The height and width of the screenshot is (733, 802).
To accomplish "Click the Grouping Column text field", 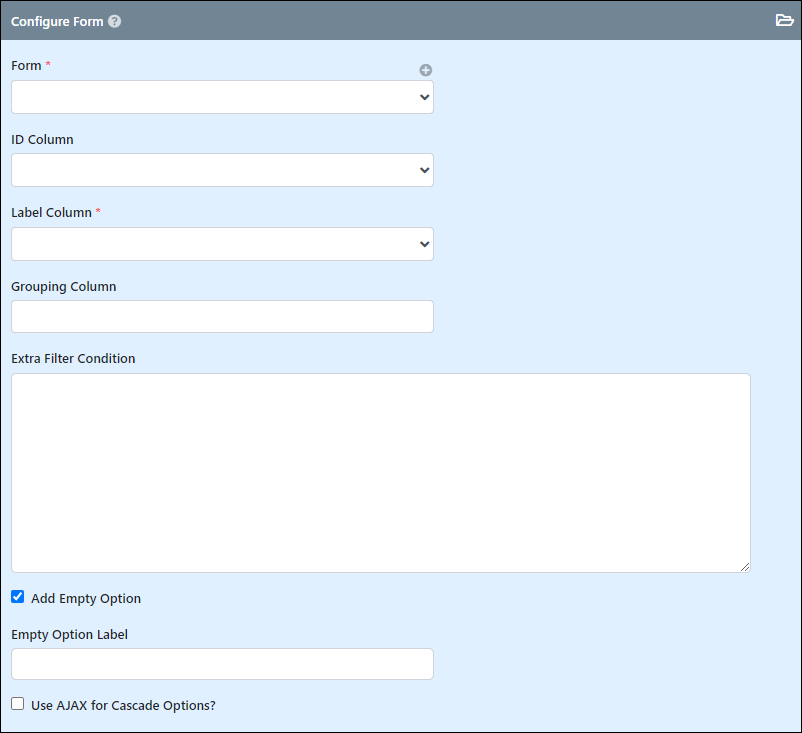I will pyautogui.click(x=222, y=317).
